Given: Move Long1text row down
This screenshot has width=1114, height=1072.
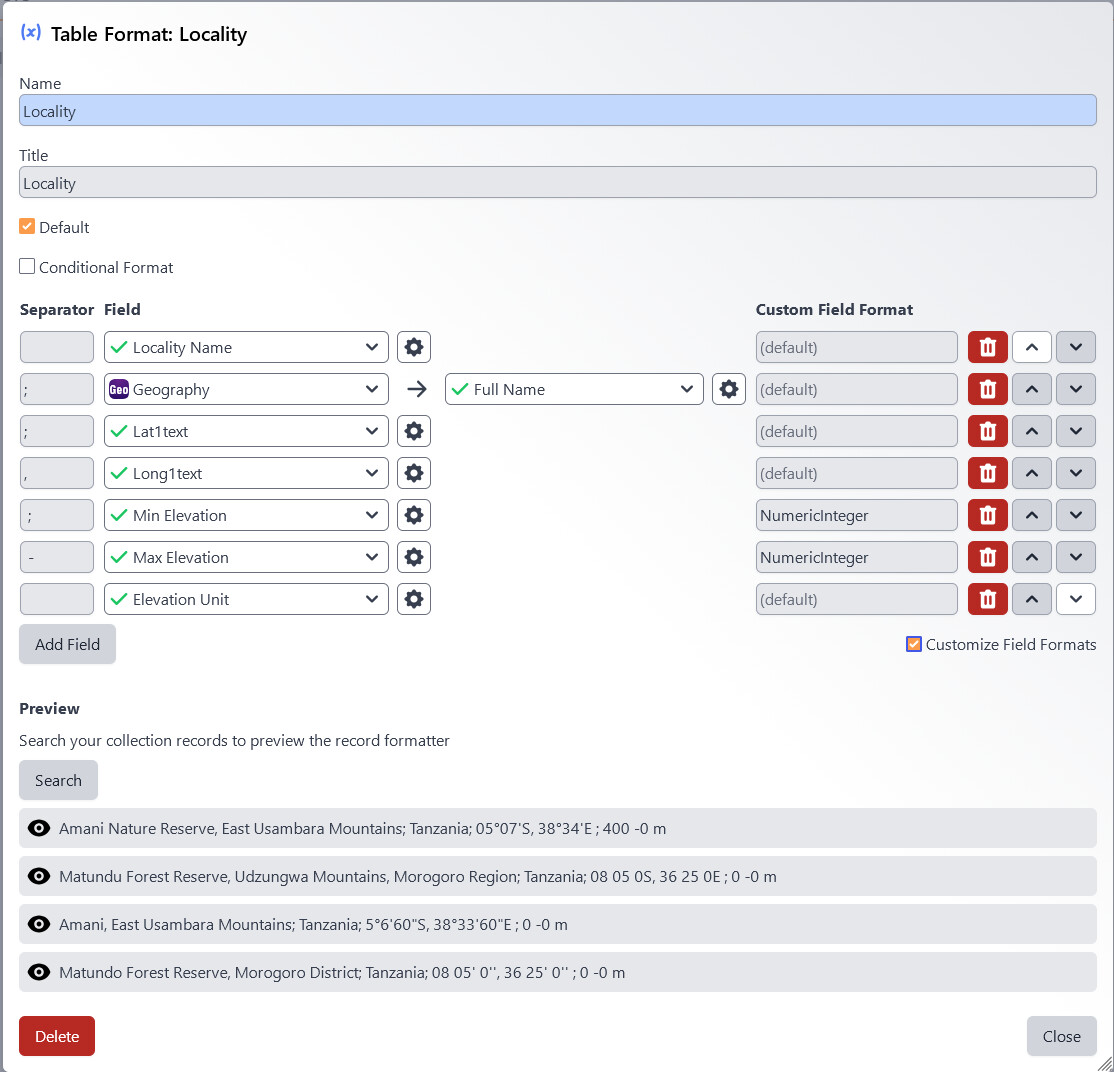Looking at the screenshot, I should coord(1076,473).
